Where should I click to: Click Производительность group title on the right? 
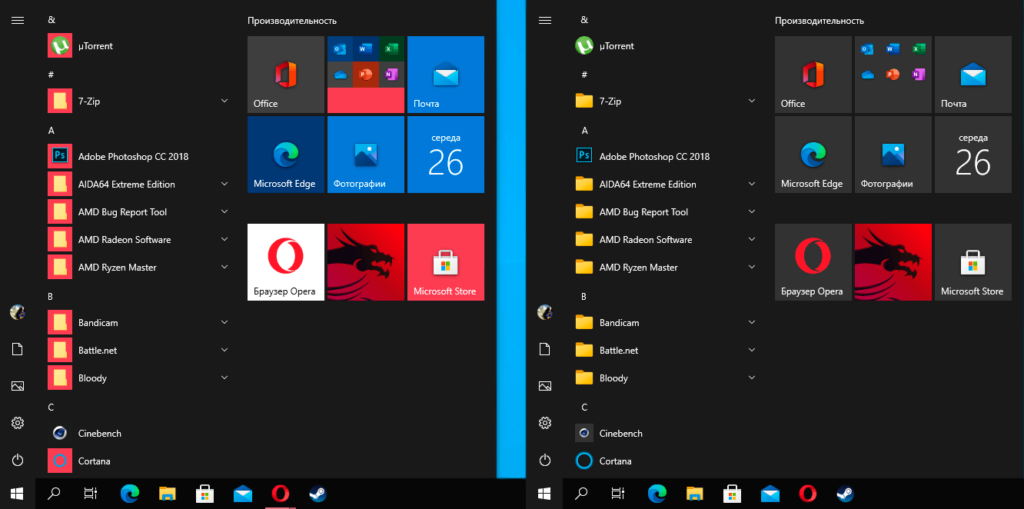point(820,21)
